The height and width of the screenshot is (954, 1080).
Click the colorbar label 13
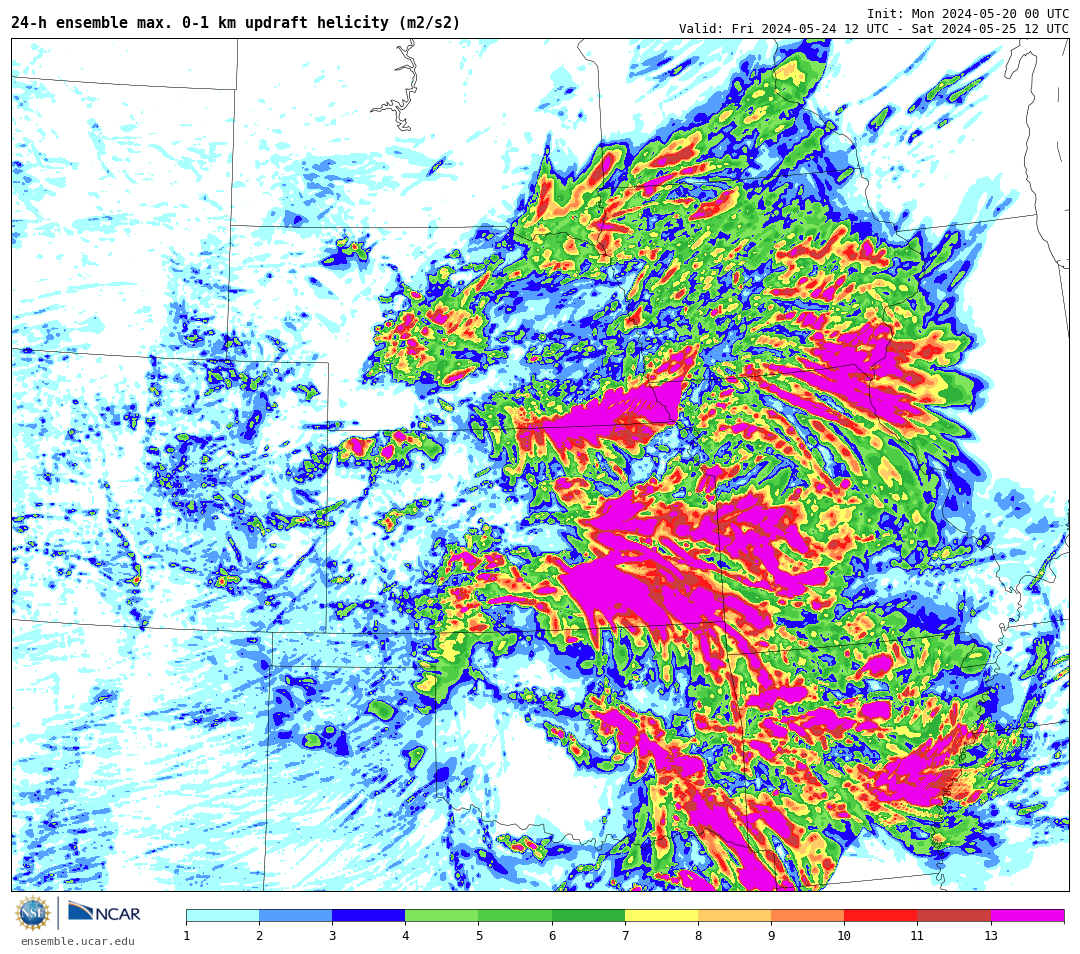click(991, 935)
